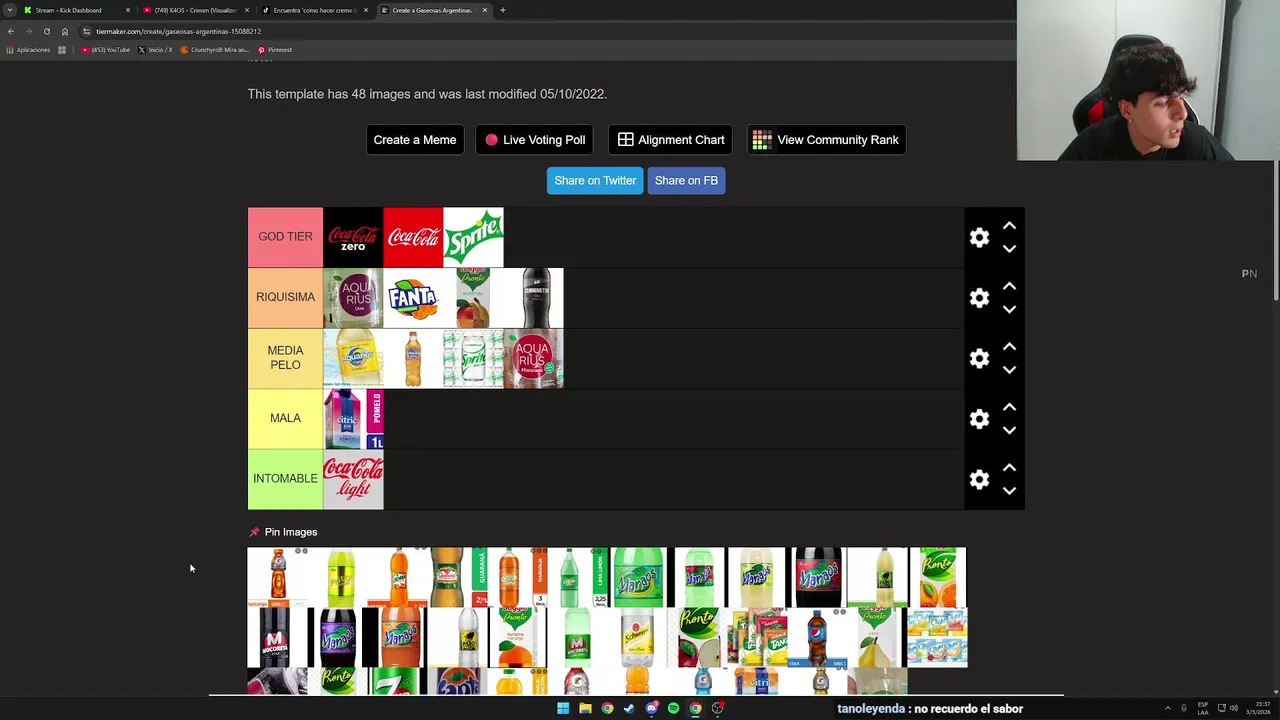Image resolution: width=1280 pixels, height=720 pixels.
Task: Open settings gear for GOD TIER row
Action: 979,237
